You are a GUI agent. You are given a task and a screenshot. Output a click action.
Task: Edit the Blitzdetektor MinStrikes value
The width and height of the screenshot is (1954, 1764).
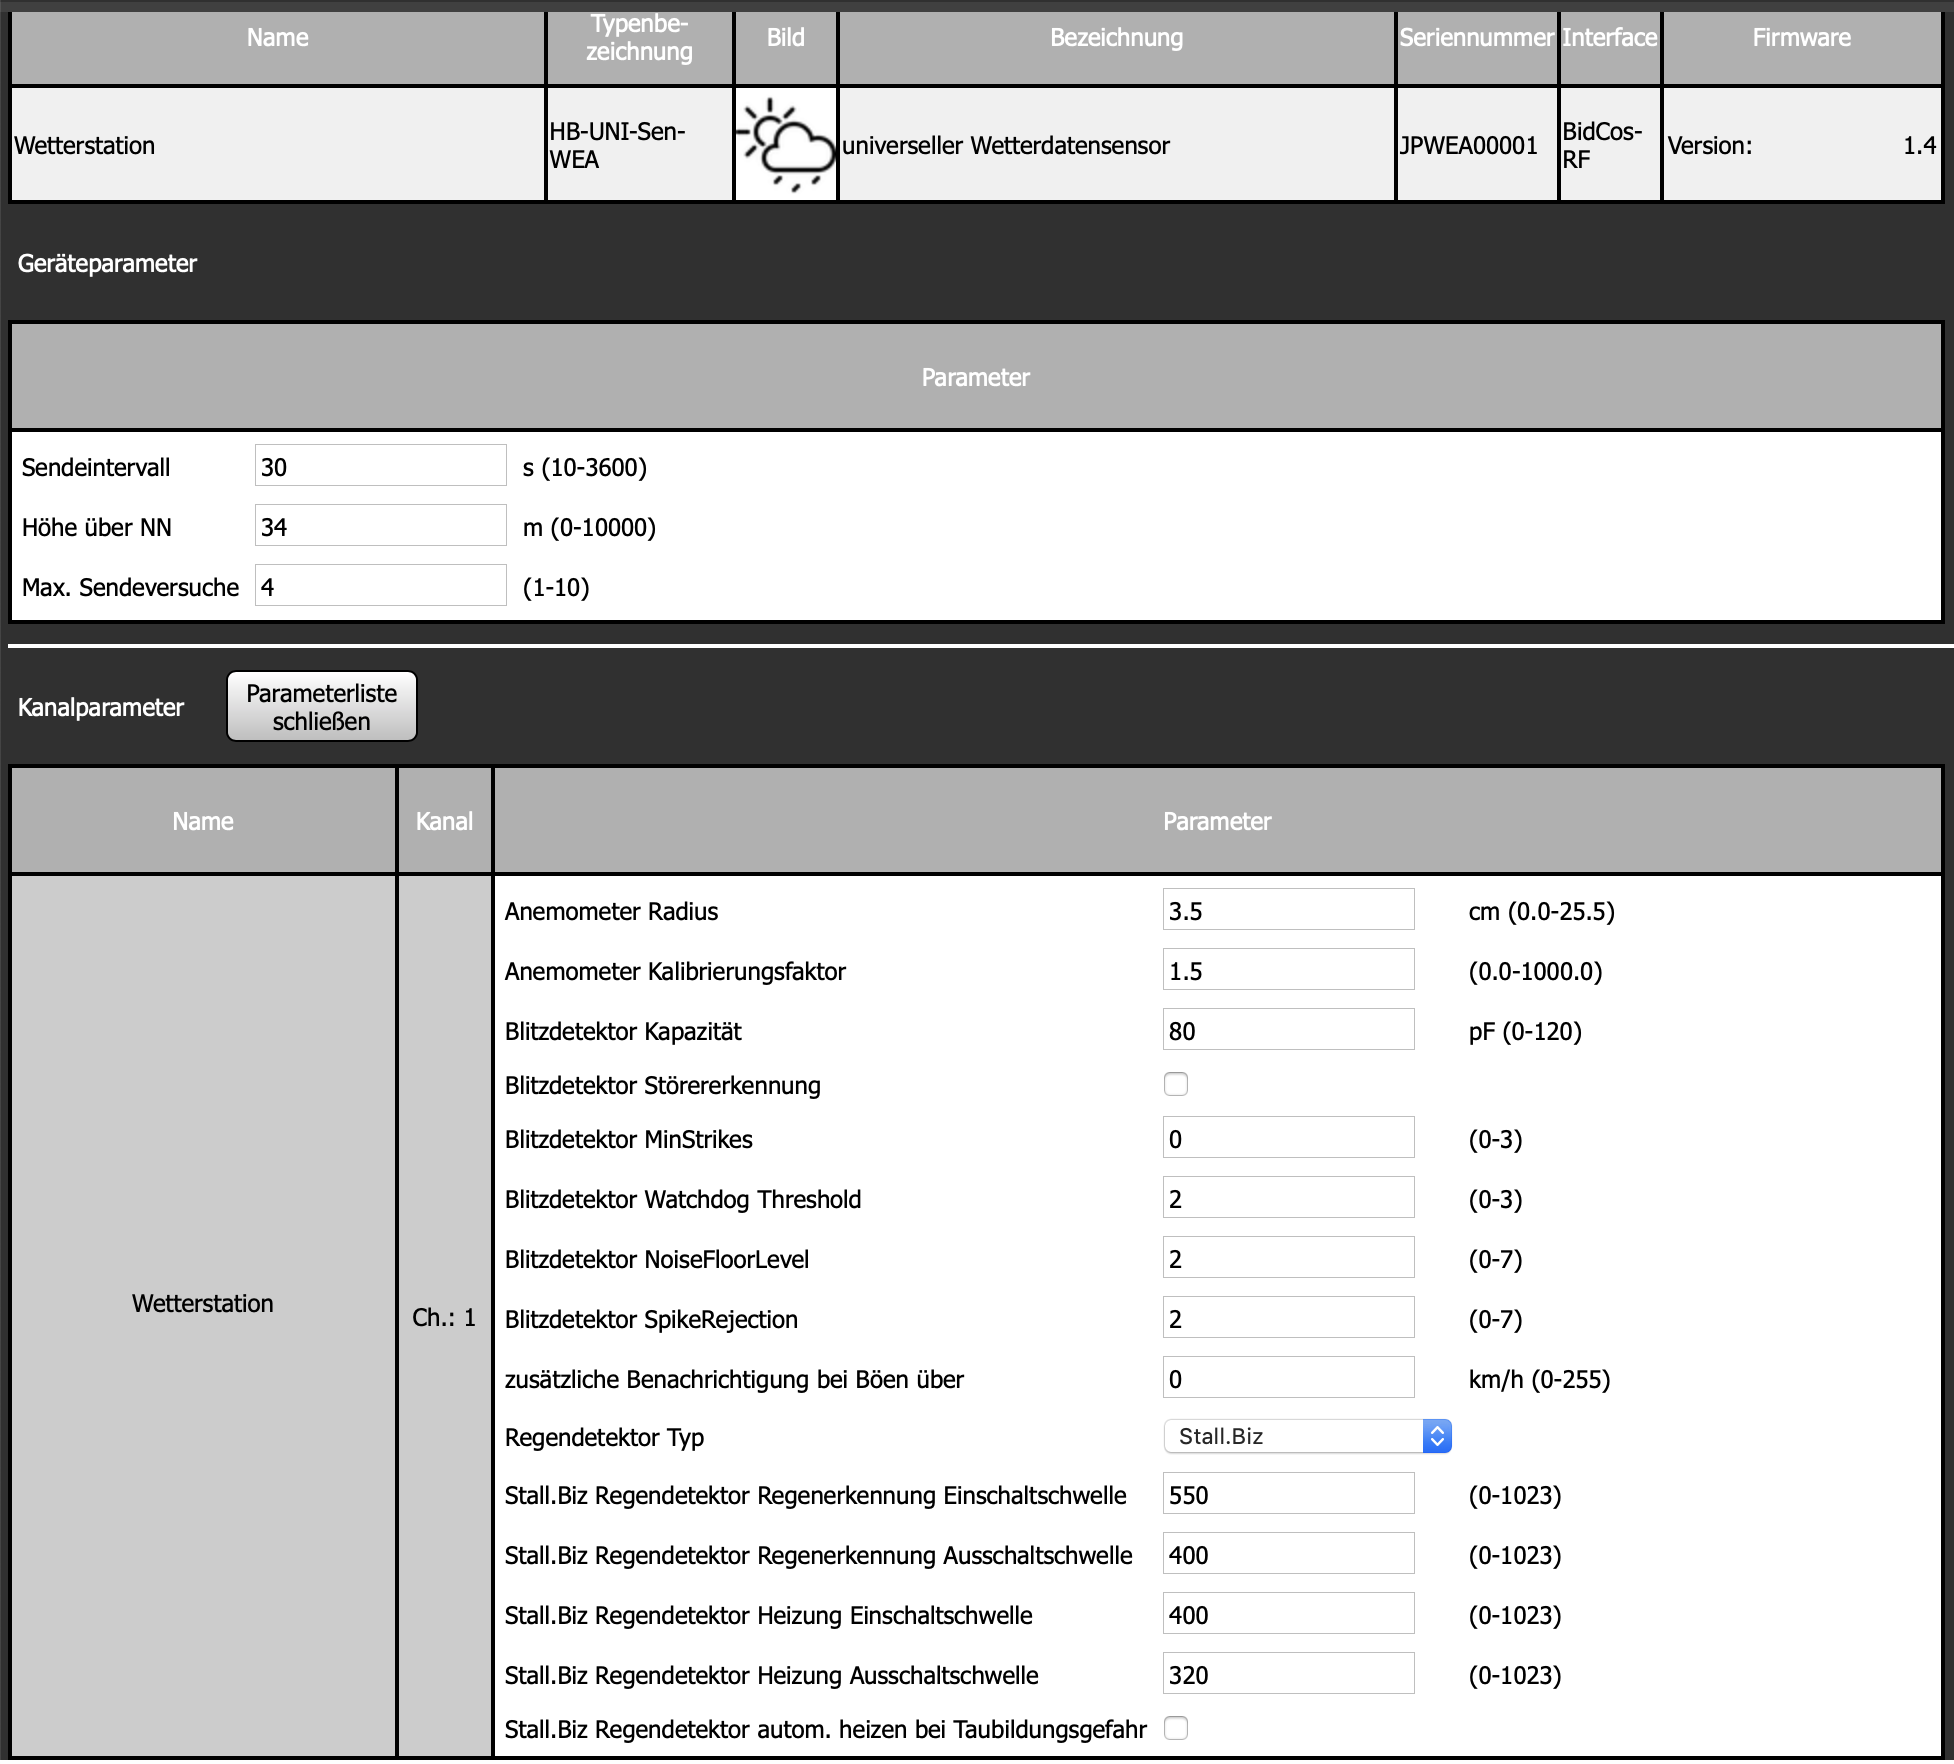(1288, 1138)
